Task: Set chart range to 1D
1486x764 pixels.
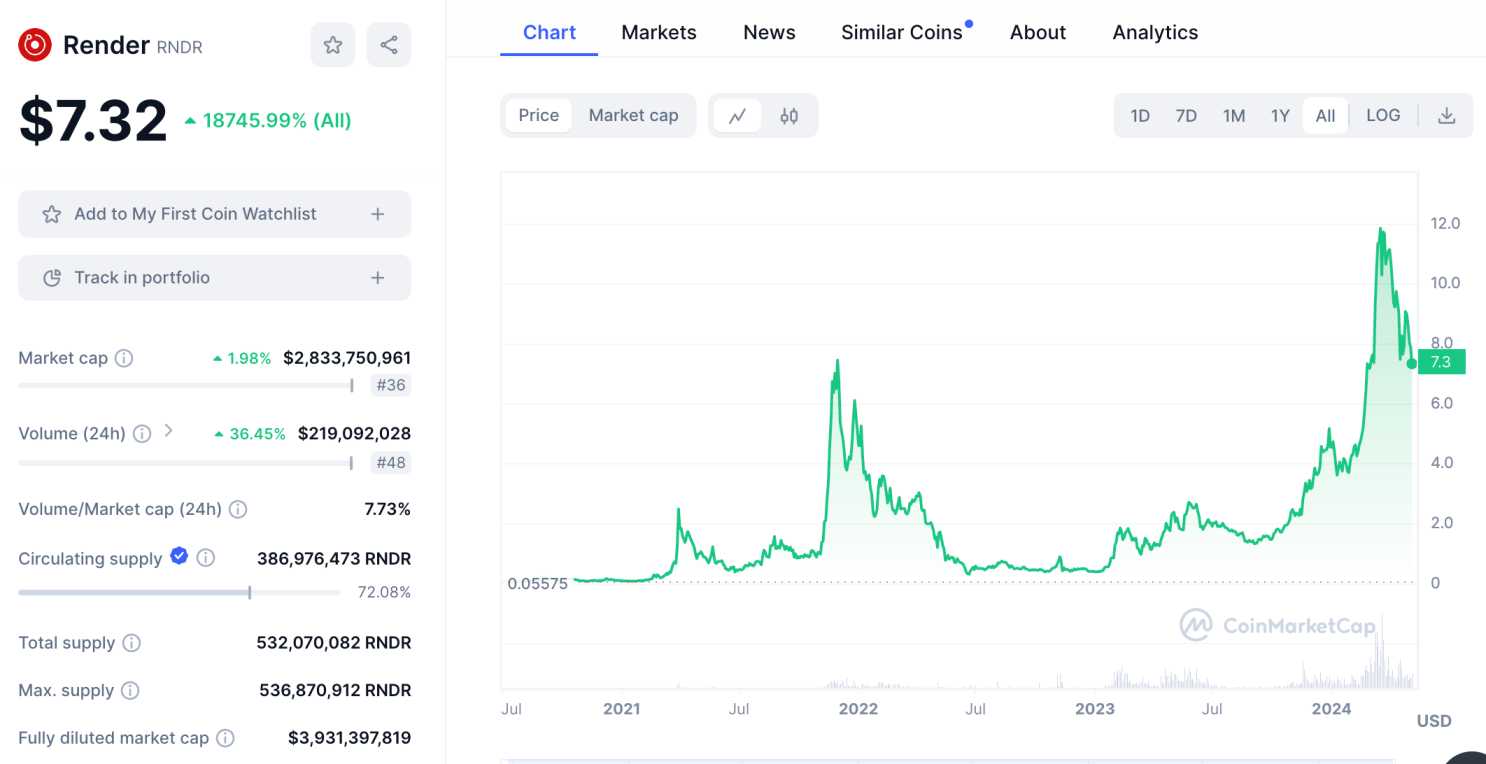Action: (x=1140, y=116)
